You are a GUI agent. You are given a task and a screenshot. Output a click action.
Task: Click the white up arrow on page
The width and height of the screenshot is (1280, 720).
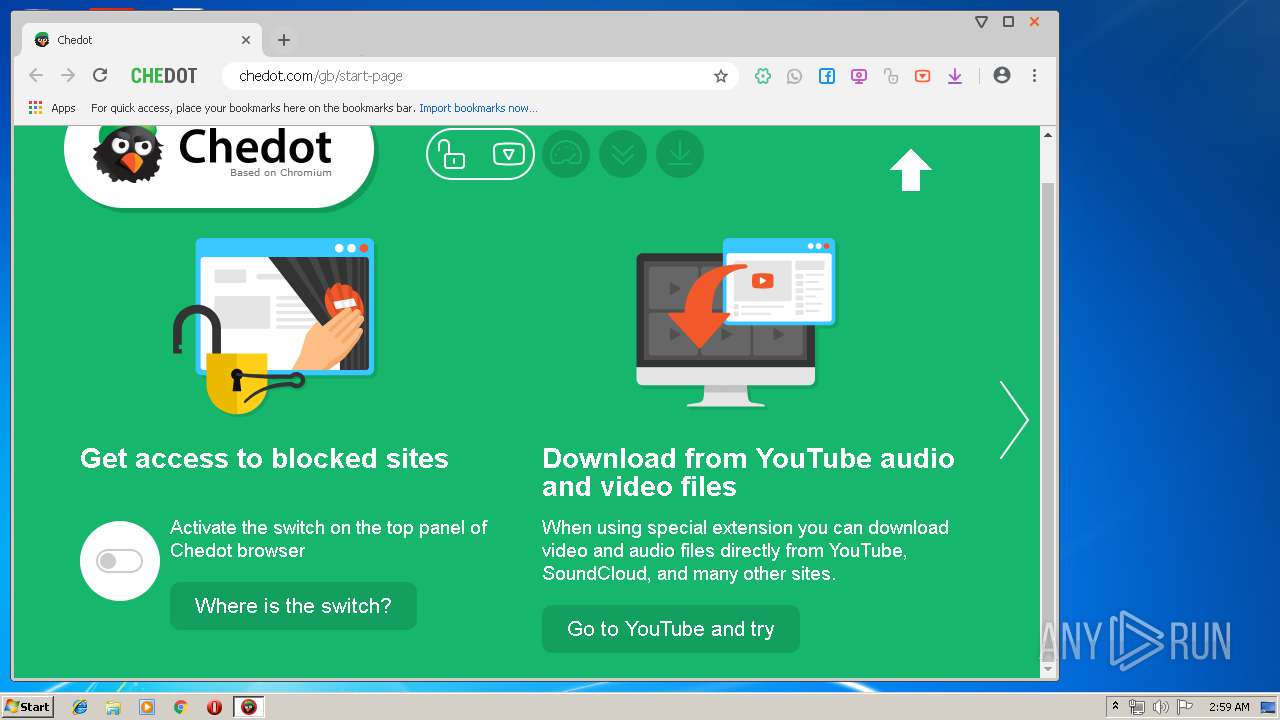911,170
